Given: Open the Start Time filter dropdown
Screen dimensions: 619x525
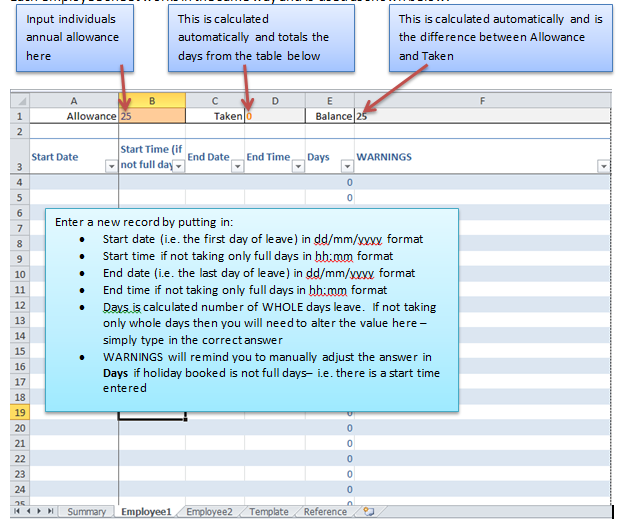Looking at the screenshot, I should (x=177, y=166).
